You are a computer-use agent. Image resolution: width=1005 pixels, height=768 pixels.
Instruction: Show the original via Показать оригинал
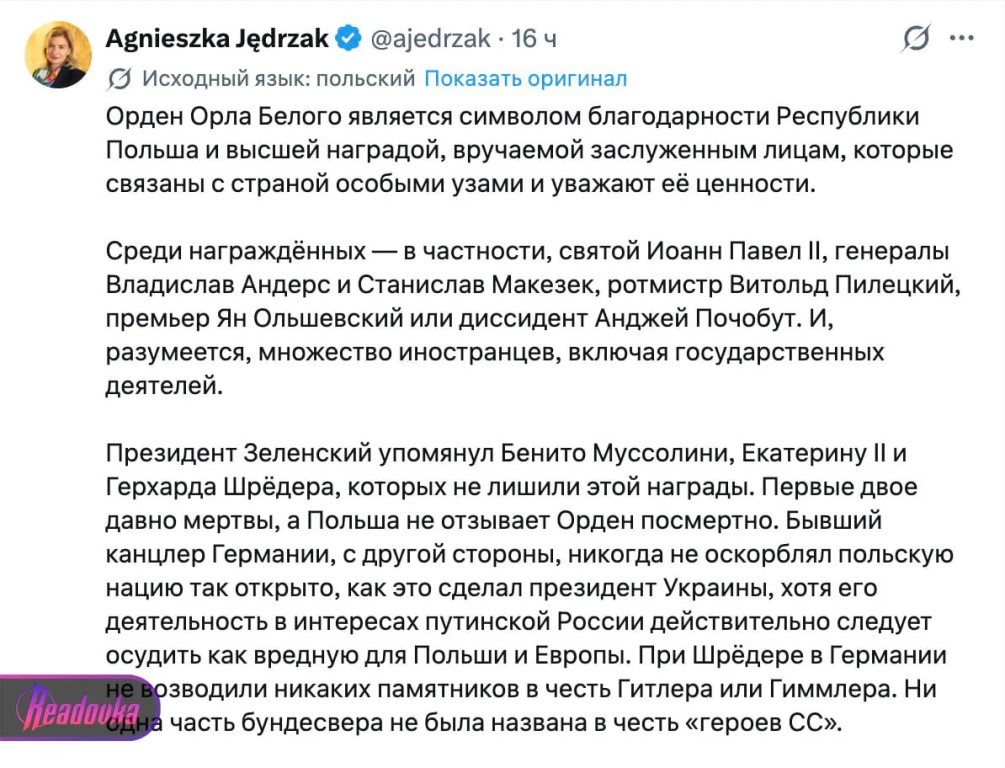pos(526,78)
